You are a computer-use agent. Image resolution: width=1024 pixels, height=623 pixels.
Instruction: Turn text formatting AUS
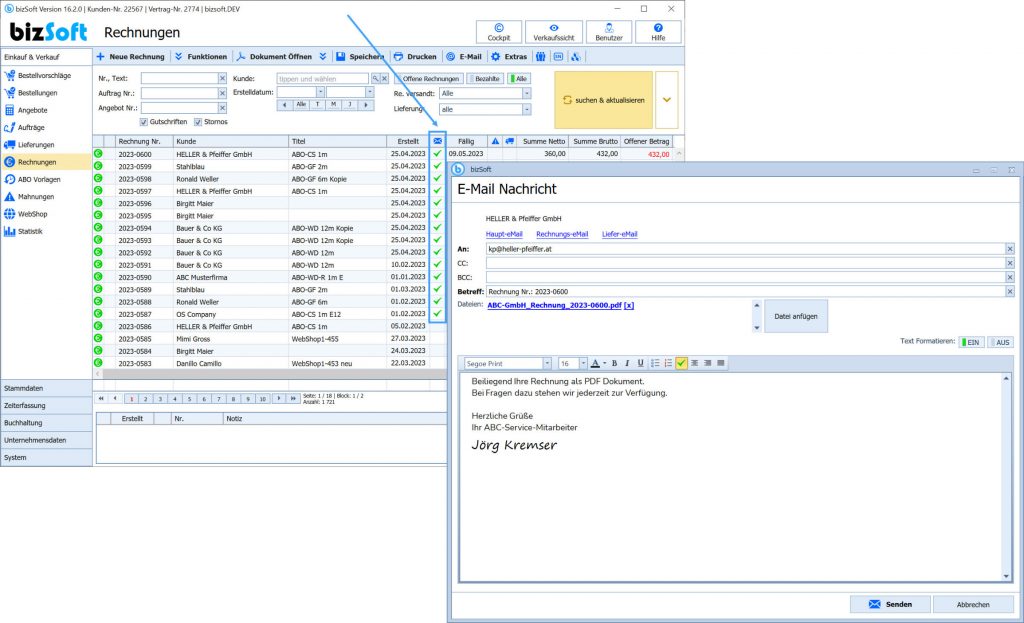1000,342
